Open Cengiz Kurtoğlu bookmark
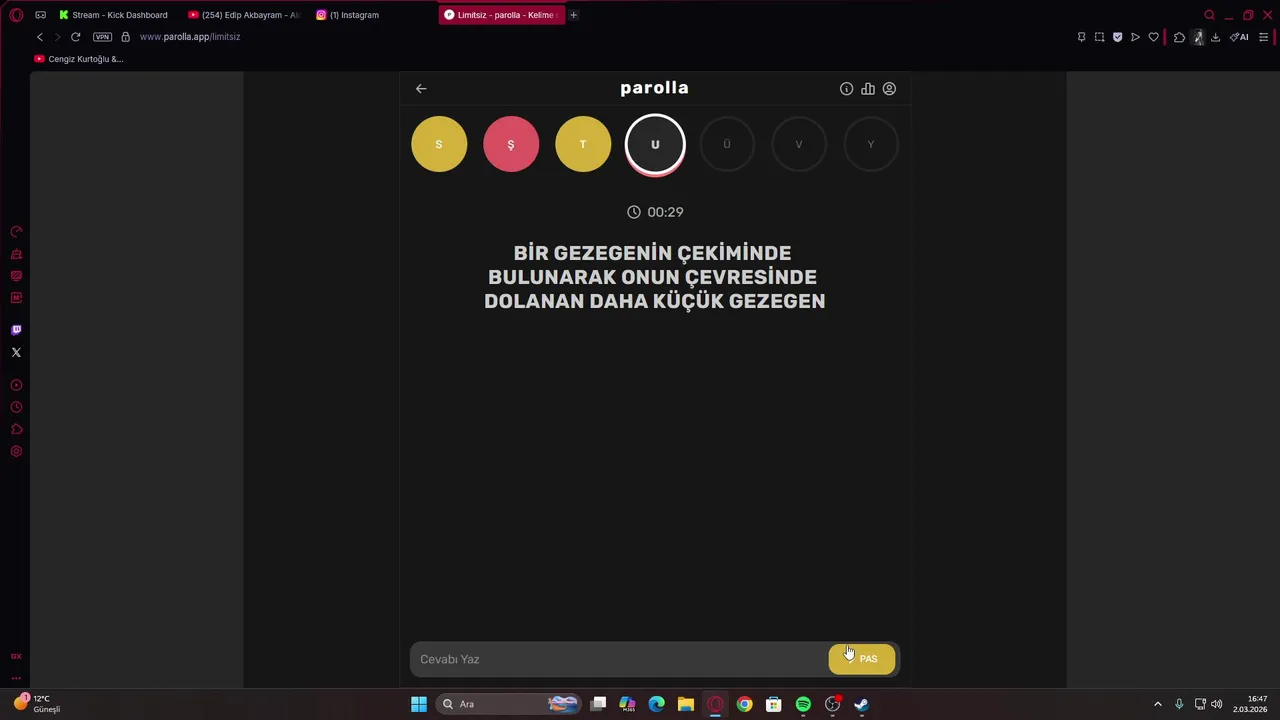Viewport: 1280px width, 720px height. tap(79, 59)
